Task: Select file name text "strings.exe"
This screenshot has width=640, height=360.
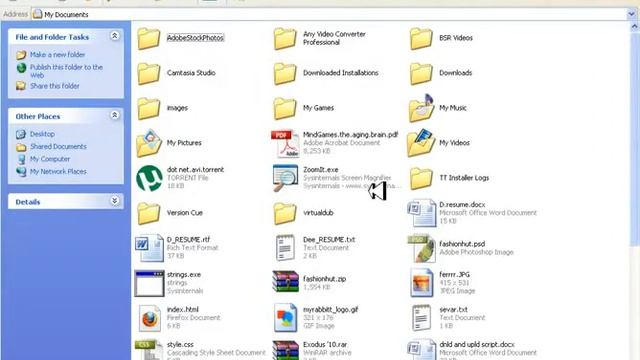Action: tap(184, 275)
